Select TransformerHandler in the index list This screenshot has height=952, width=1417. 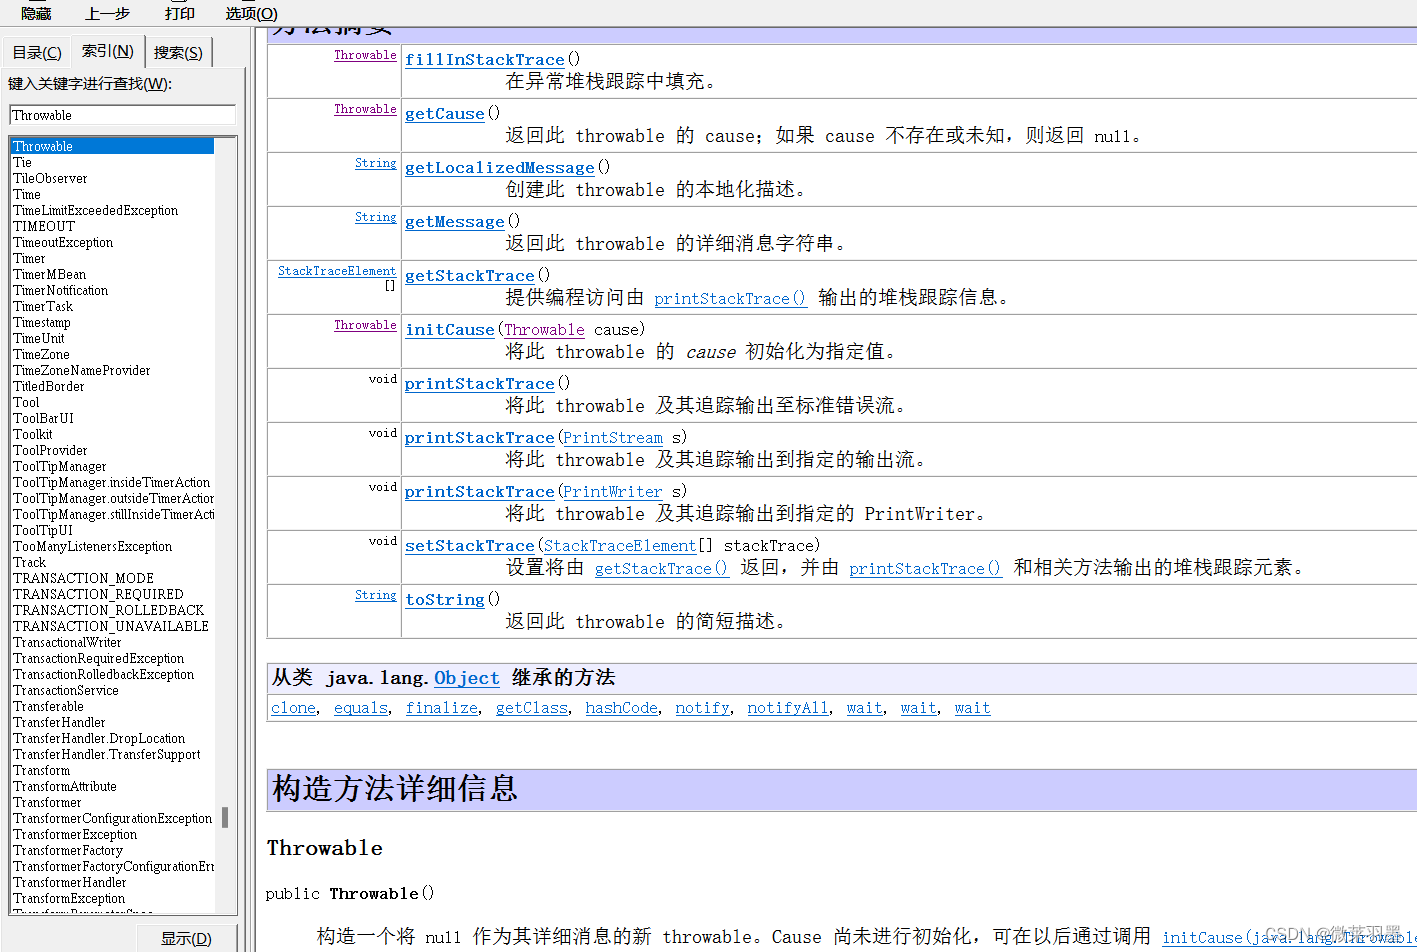pyautogui.click(x=70, y=882)
